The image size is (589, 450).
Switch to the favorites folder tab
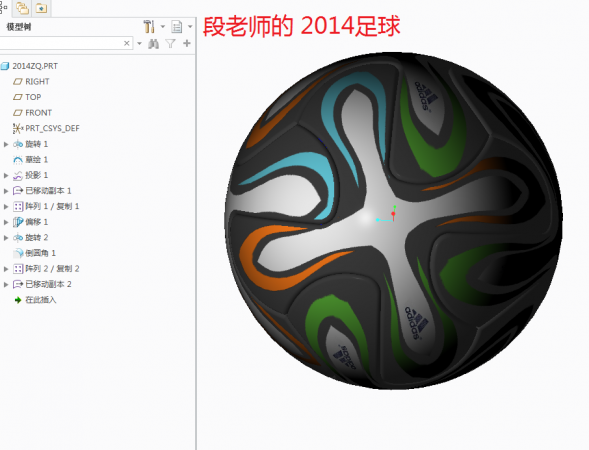click(x=41, y=8)
